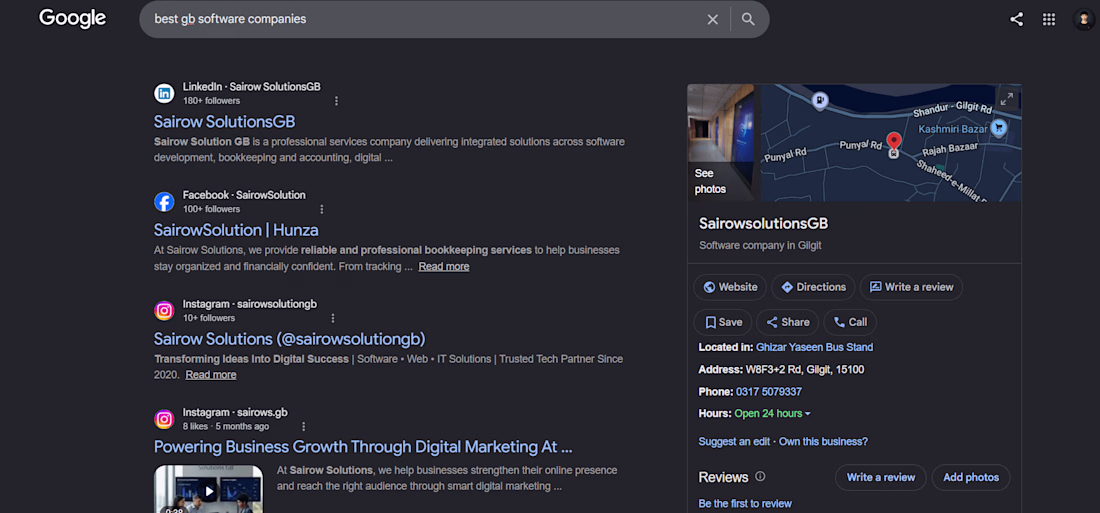
Task: Click the Website button
Action: pos(730,287)
